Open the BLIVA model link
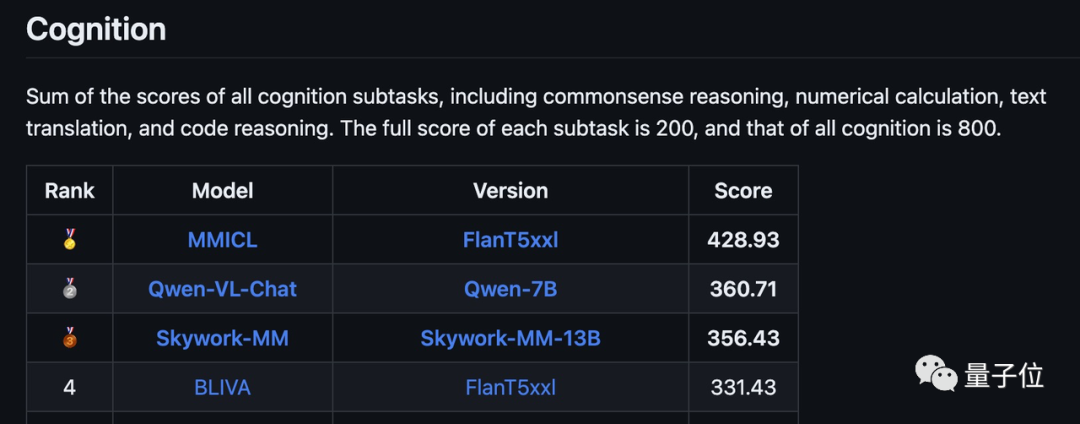 [222, 388]
